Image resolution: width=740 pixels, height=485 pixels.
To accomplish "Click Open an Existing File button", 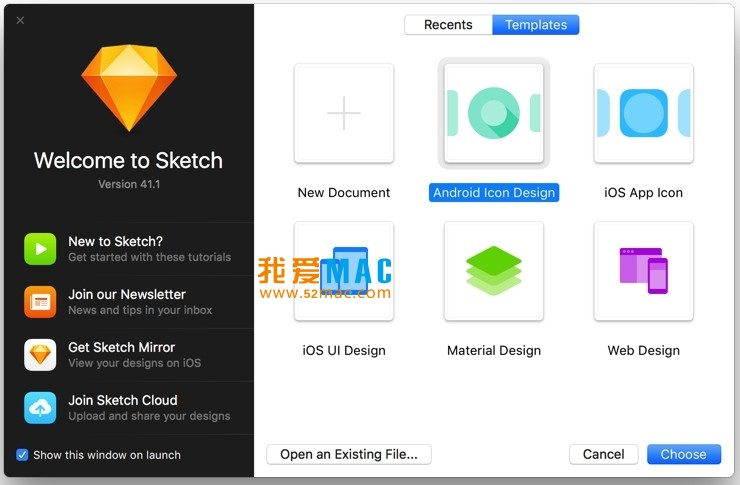I will click(x=349, y=454).
